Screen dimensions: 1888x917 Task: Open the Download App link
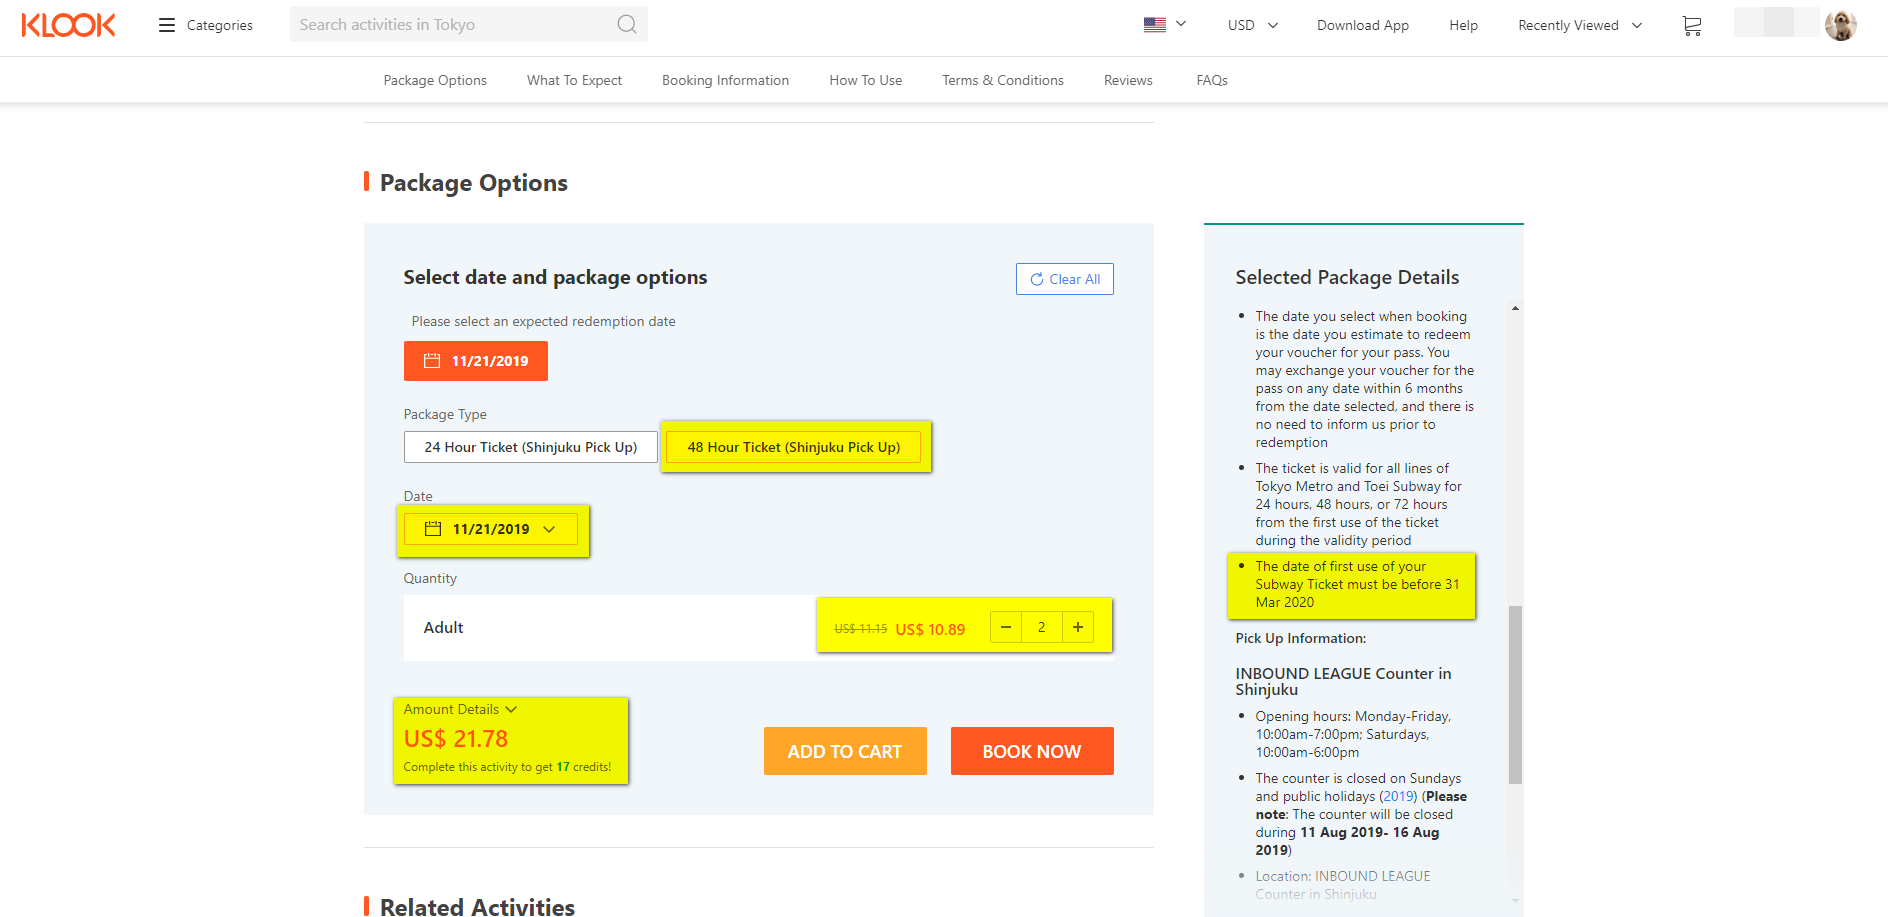coord(1362,25)
